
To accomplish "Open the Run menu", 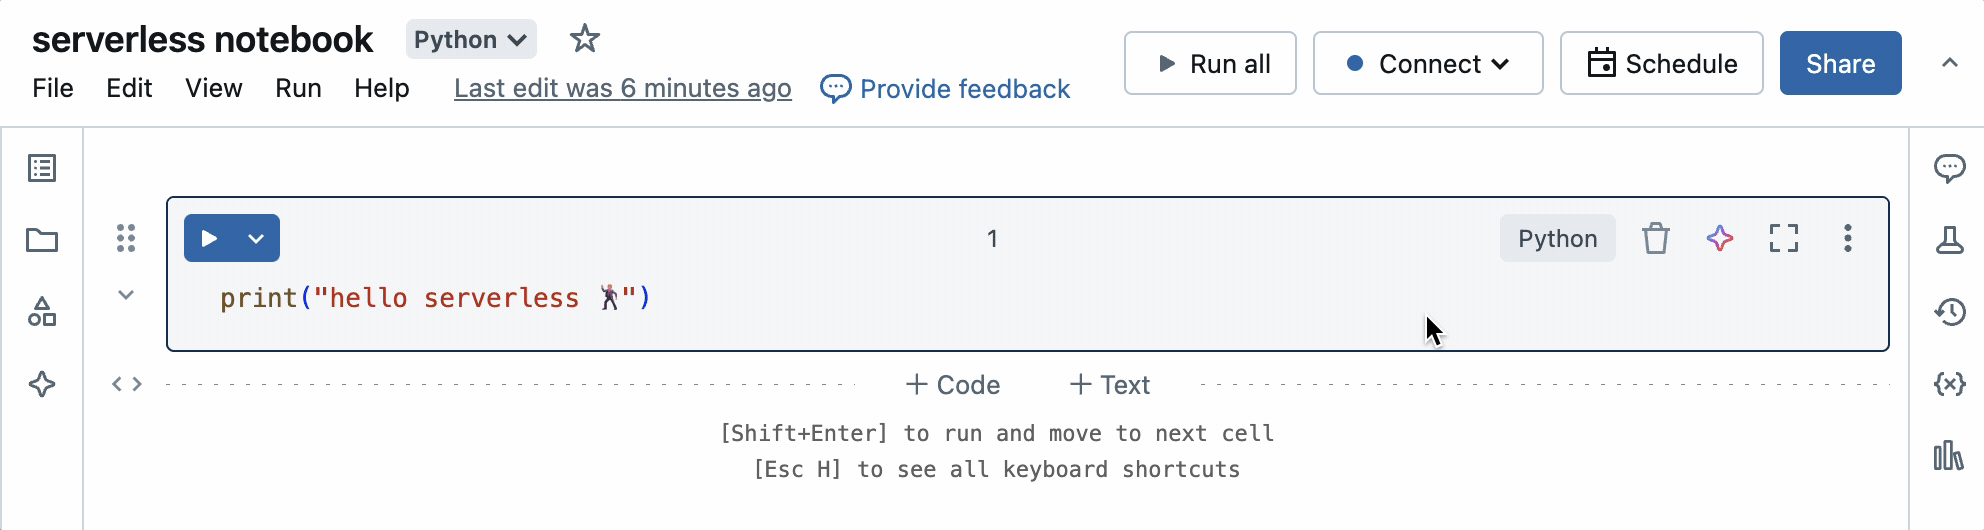I will [x=298, y=88].
